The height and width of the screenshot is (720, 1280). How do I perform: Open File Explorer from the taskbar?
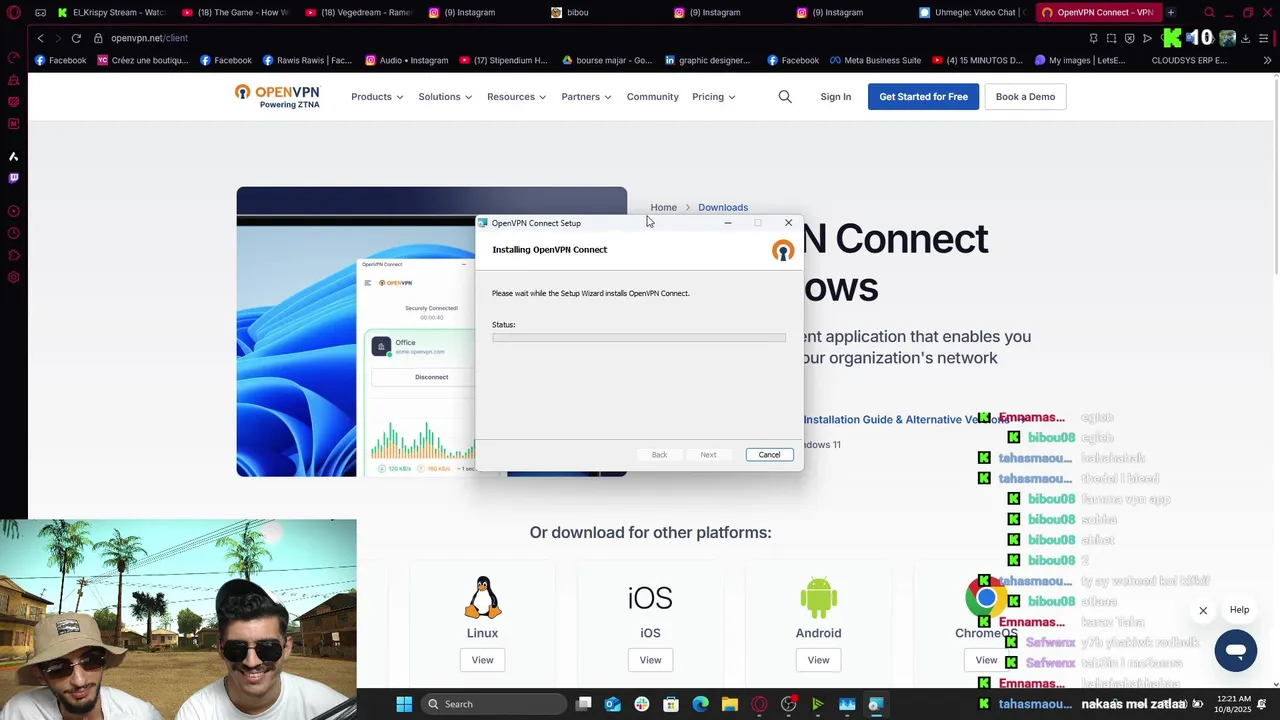pos(730,704)
